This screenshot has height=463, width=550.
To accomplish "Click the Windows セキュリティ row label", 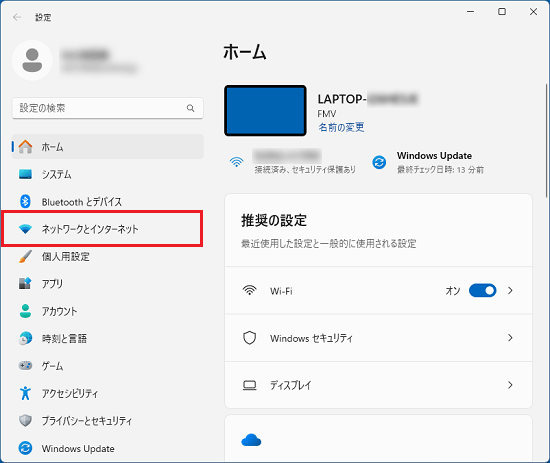I will pyautogui.click(x=311, y=338).
